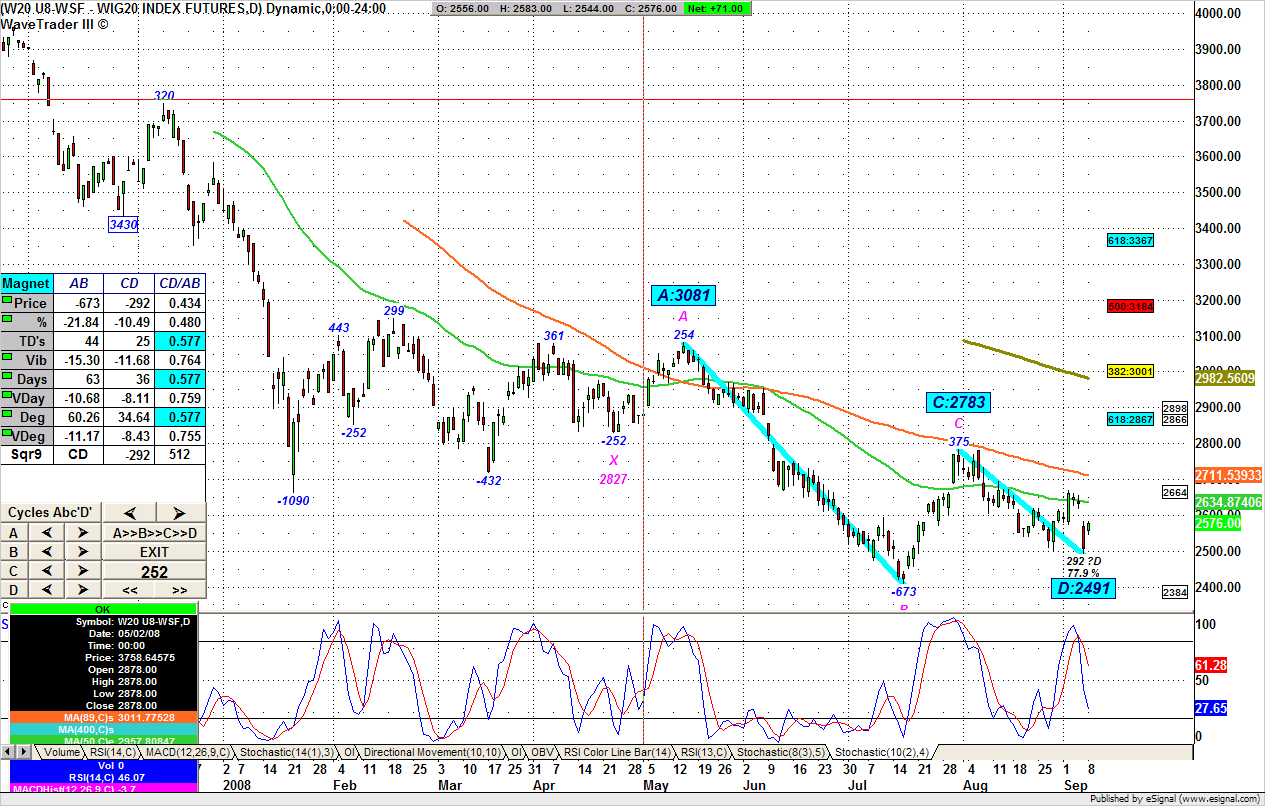The image size is (1265, 806).
Task: Click the current price 2576.00 tag
Action: point(1218,523)
